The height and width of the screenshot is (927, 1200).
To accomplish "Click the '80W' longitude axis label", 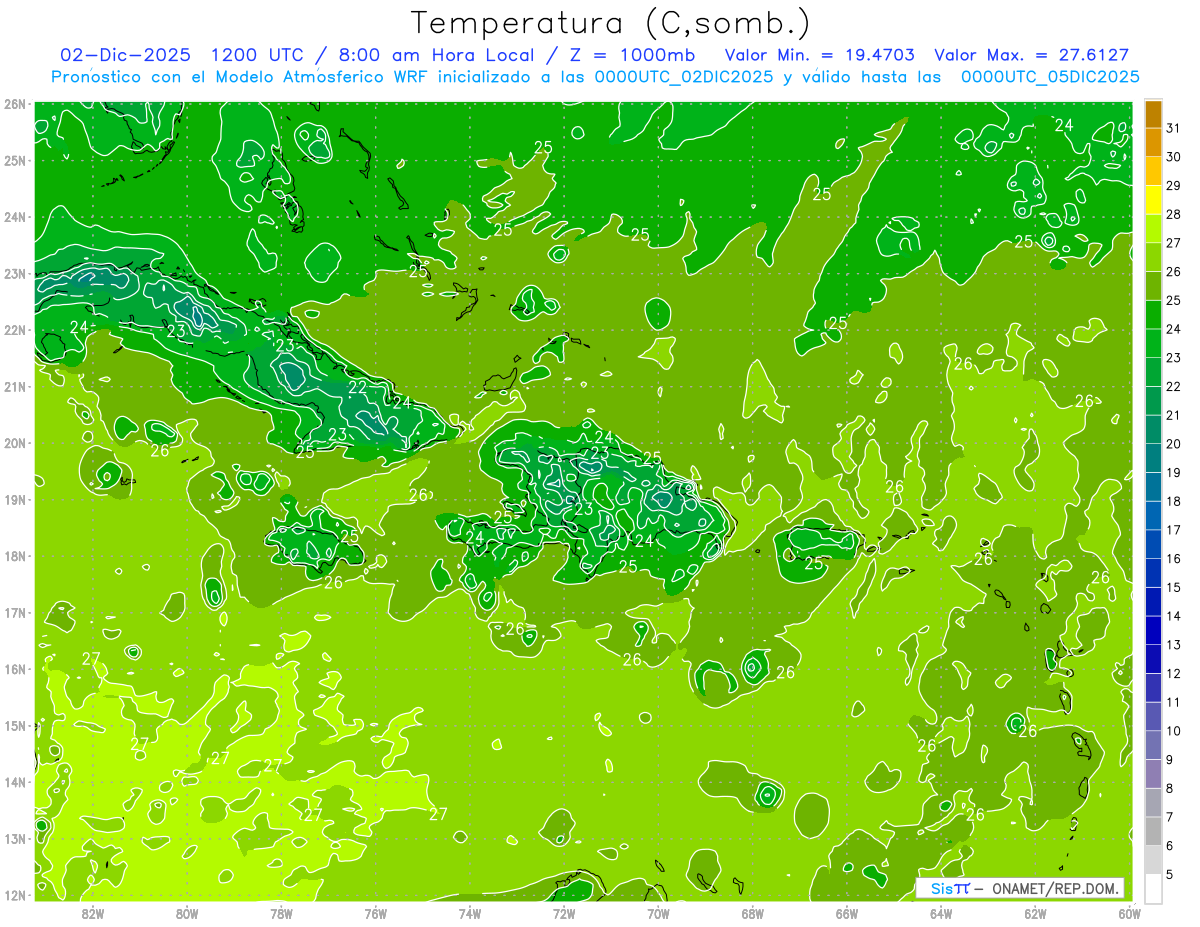I will [187, 913].
